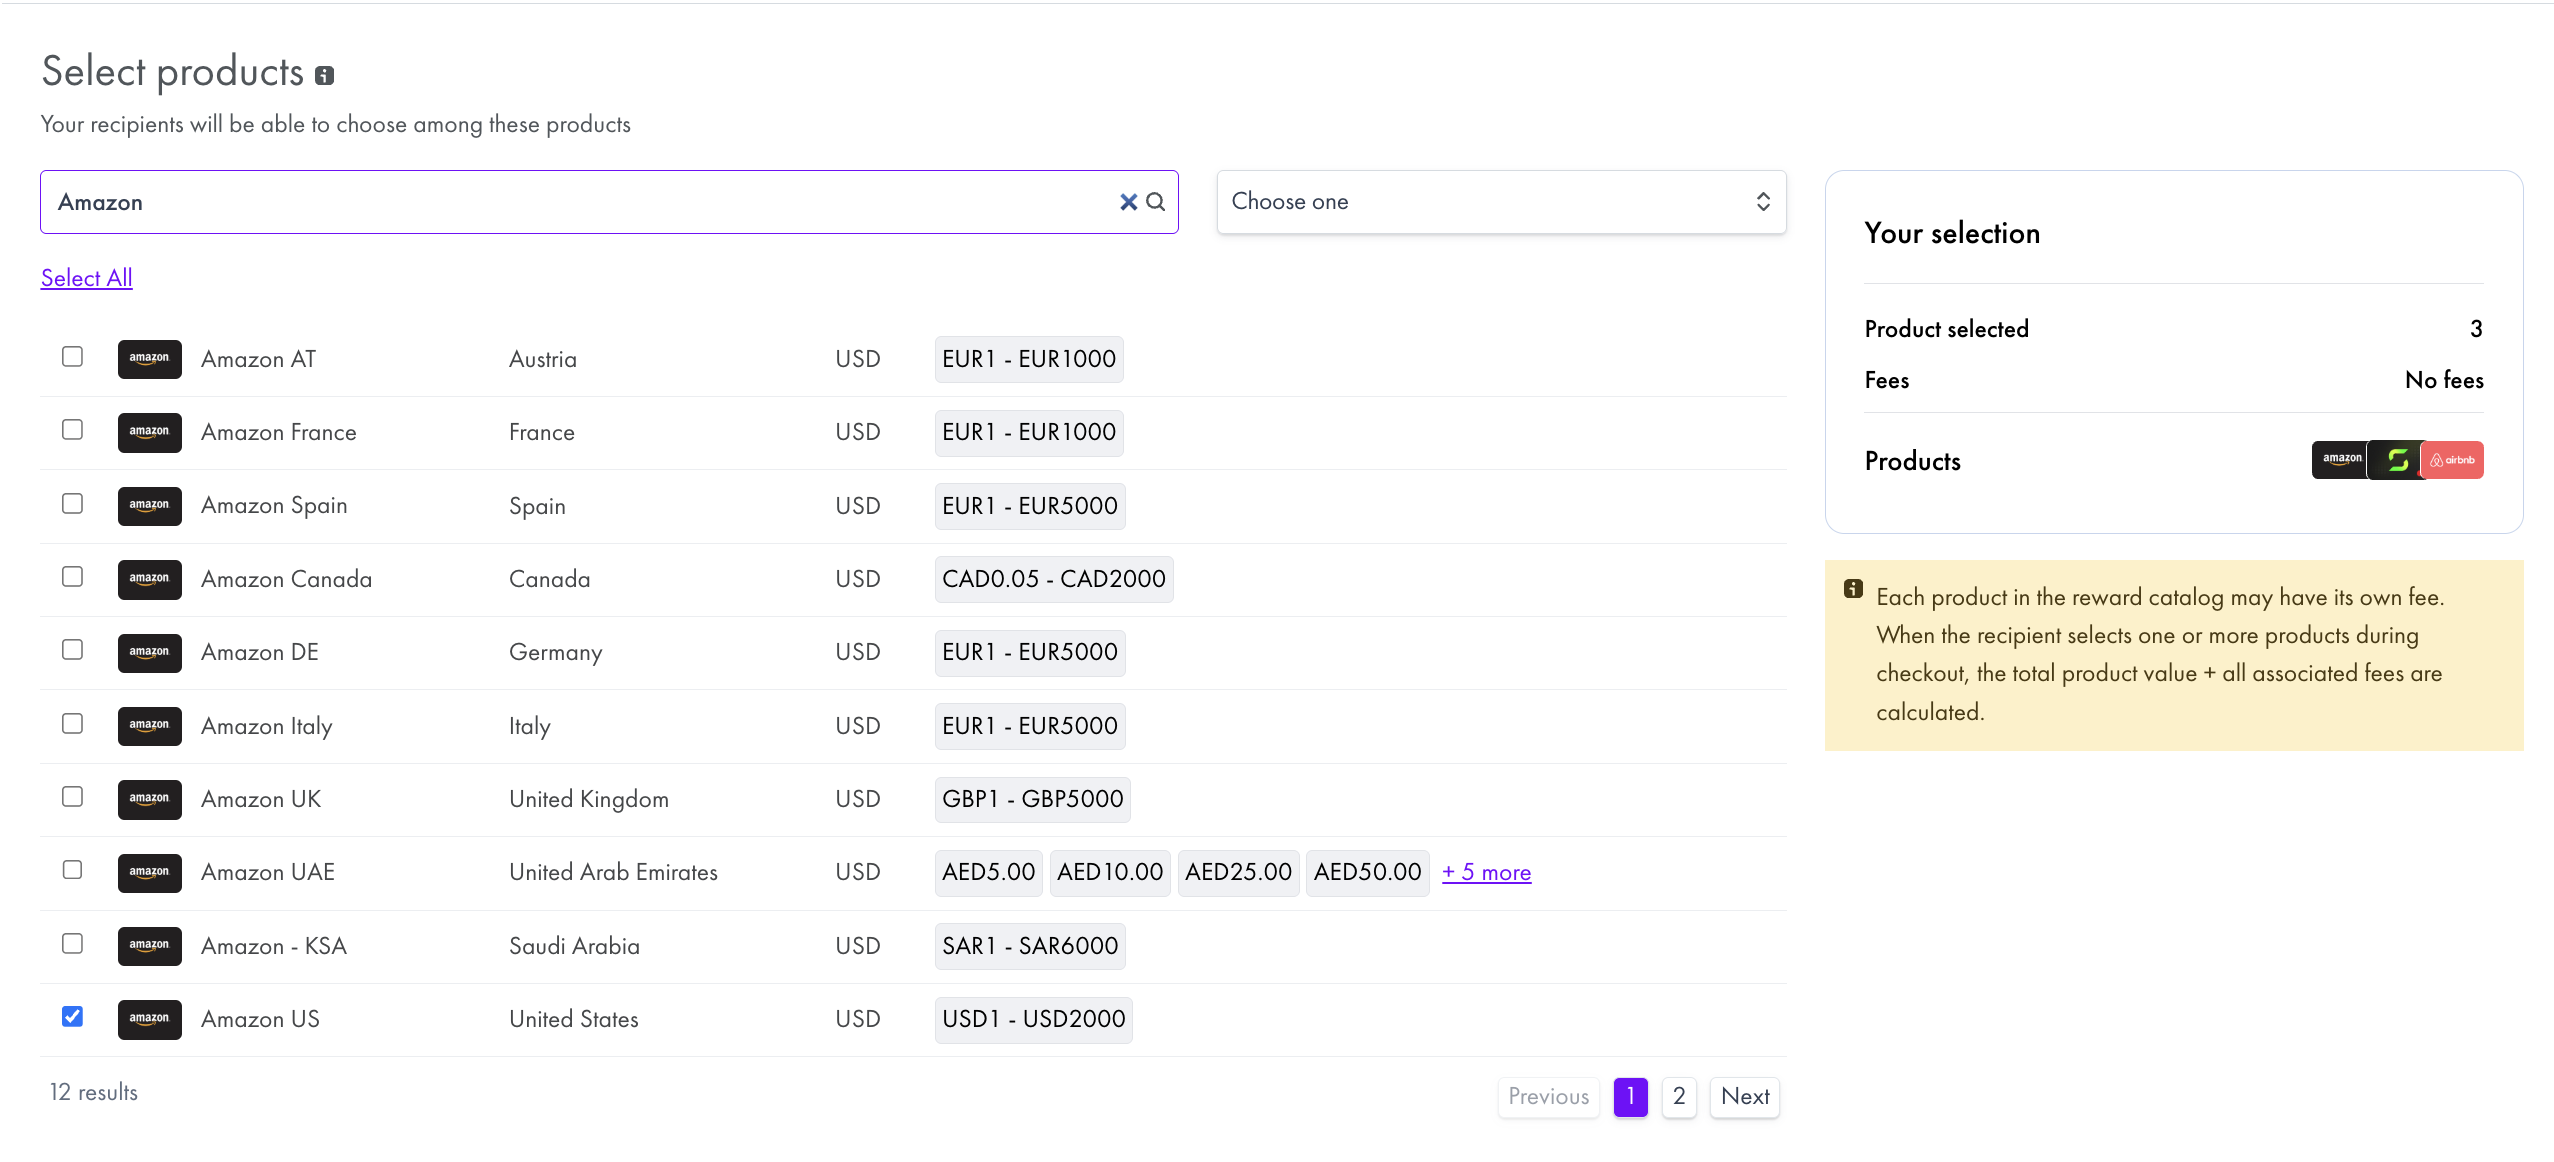Click the Previous page button
Viewport: 2554px width, 1162px height.
click(1549, 1096)
